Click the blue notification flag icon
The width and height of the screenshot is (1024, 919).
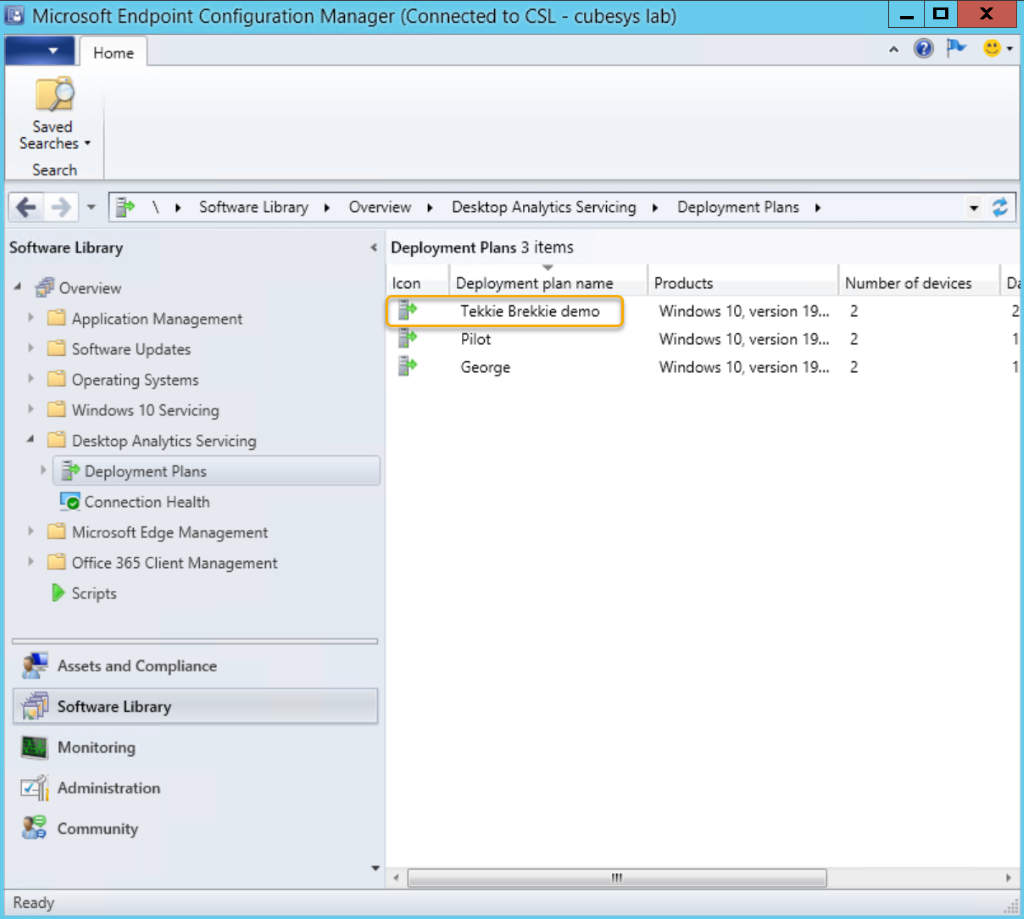click(x=956, y=49)
